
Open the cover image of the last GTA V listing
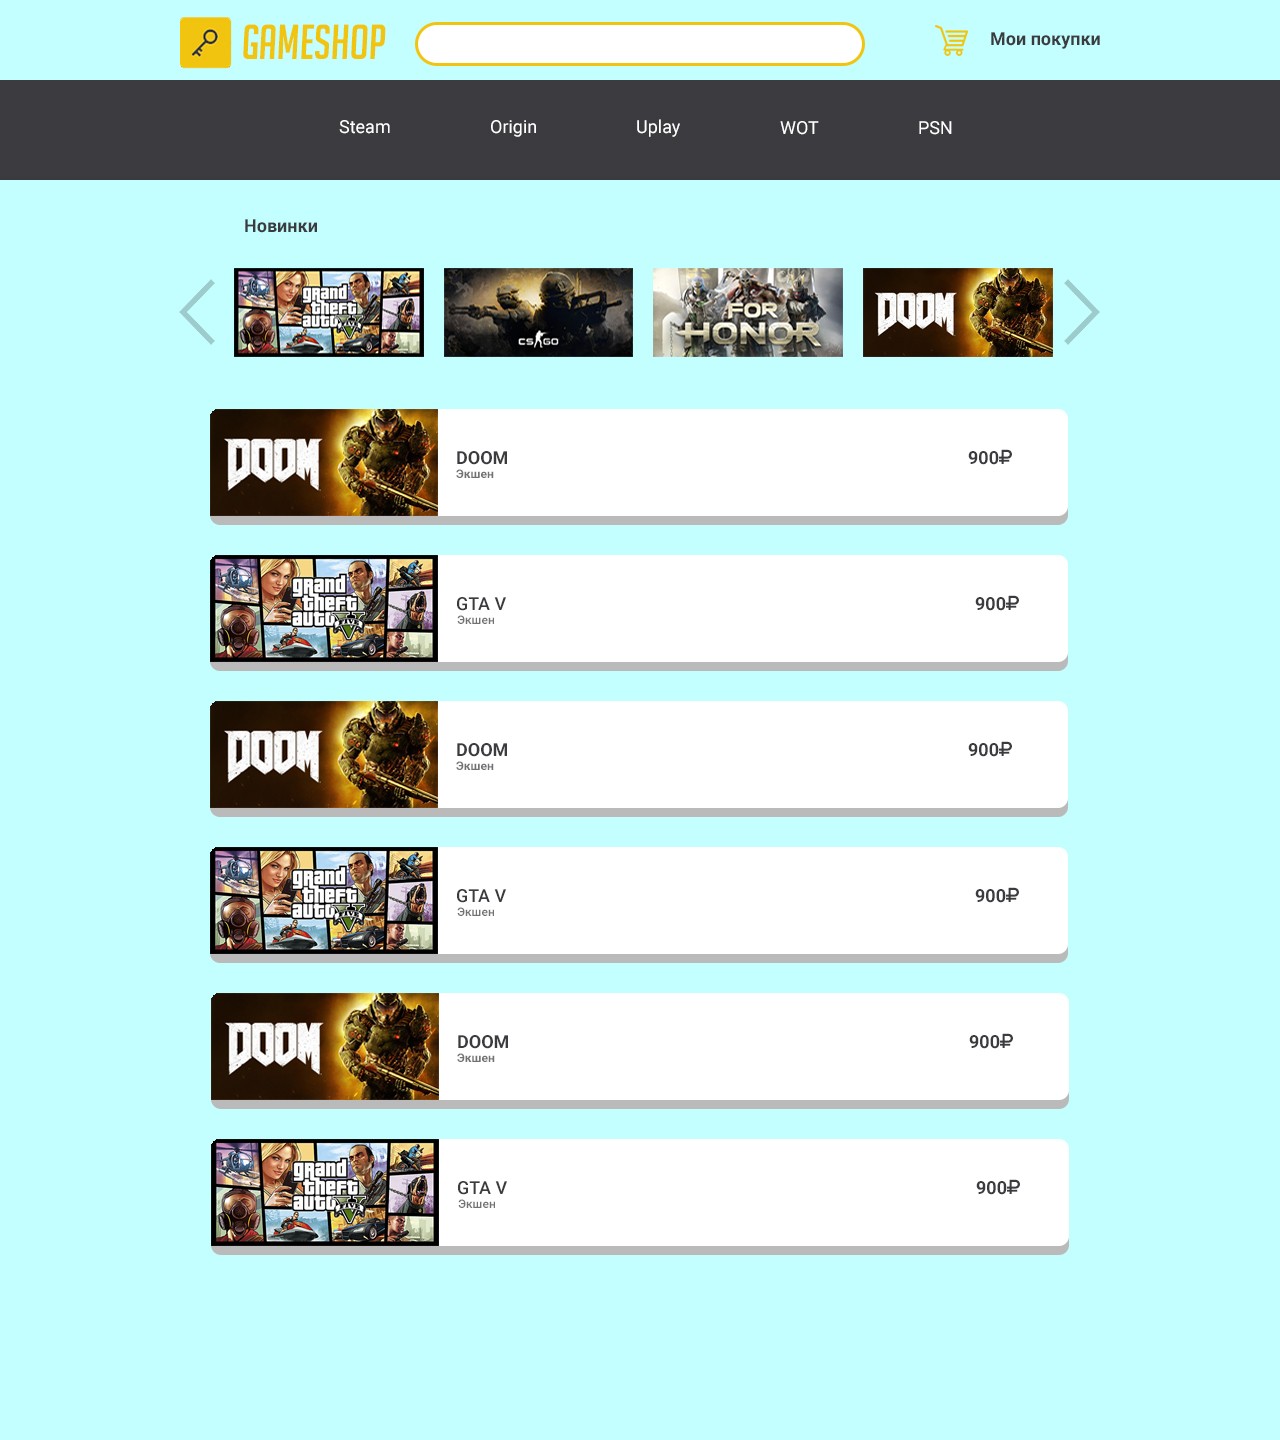click(x=325, y=1193)
